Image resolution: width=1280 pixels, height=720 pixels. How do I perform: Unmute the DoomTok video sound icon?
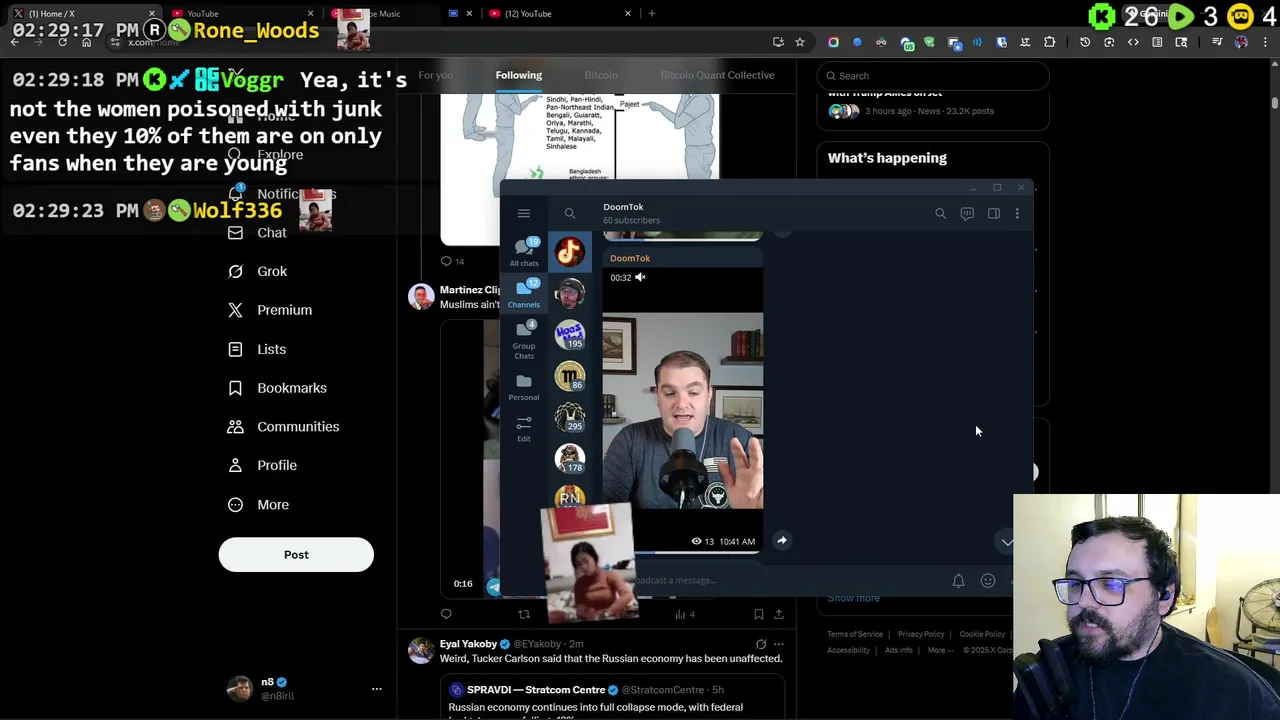coord(640,277)
